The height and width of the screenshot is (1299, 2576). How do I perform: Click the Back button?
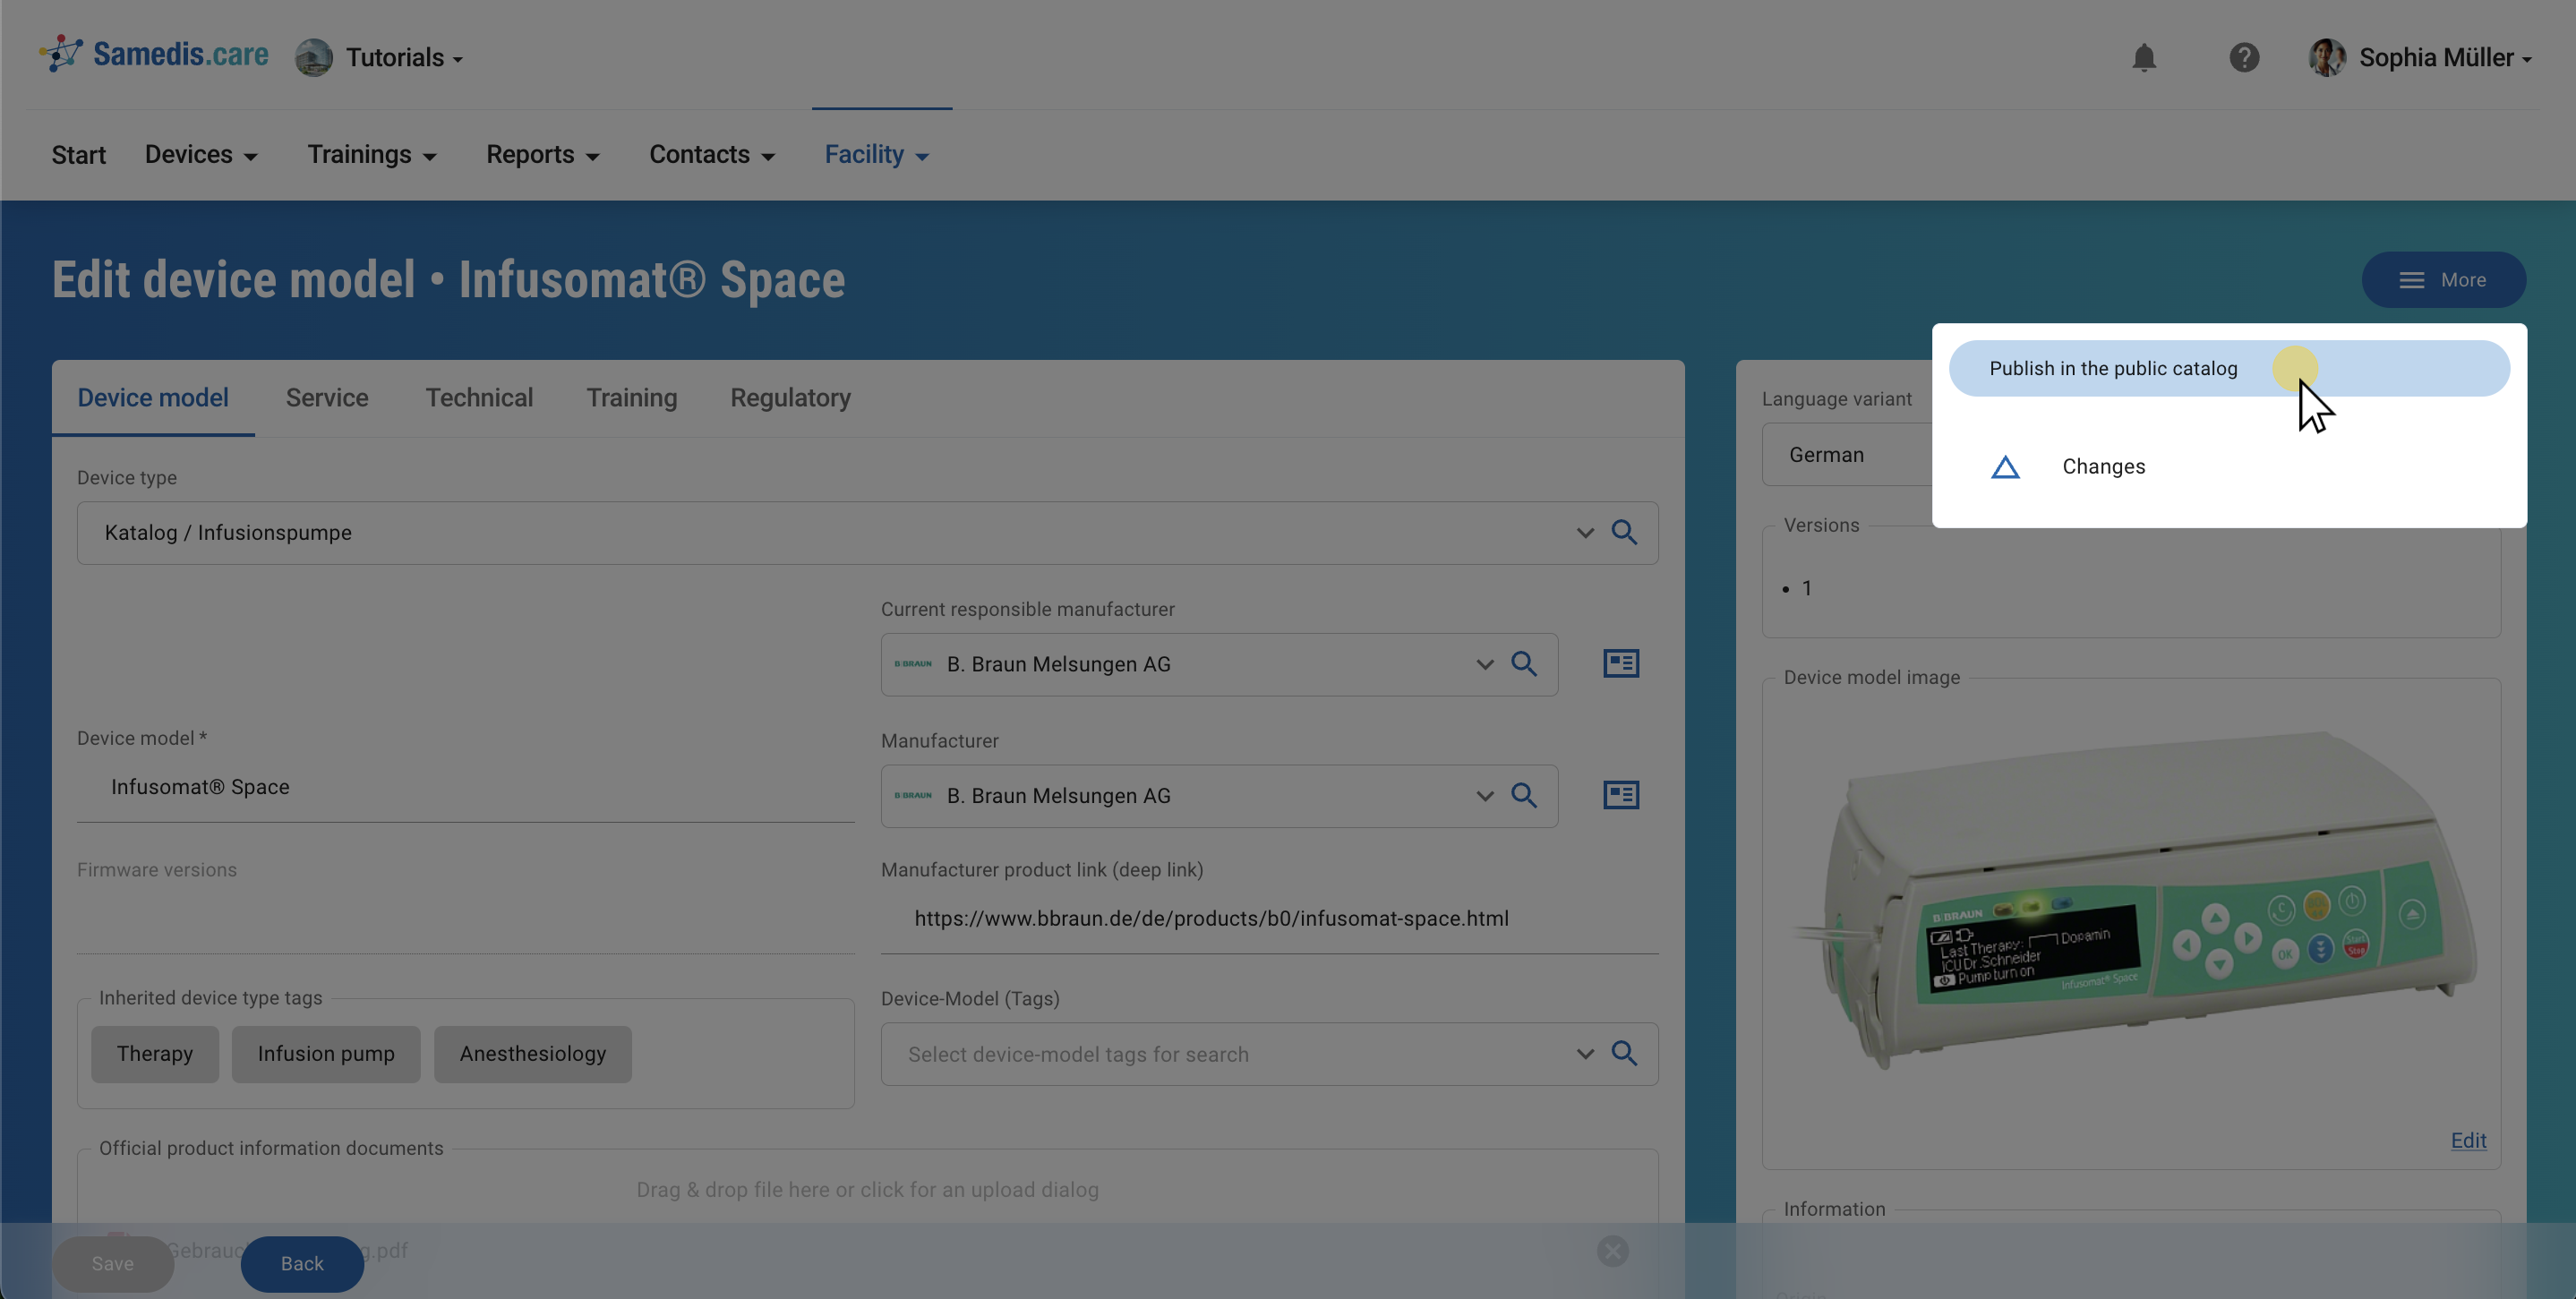[301, 1264]
